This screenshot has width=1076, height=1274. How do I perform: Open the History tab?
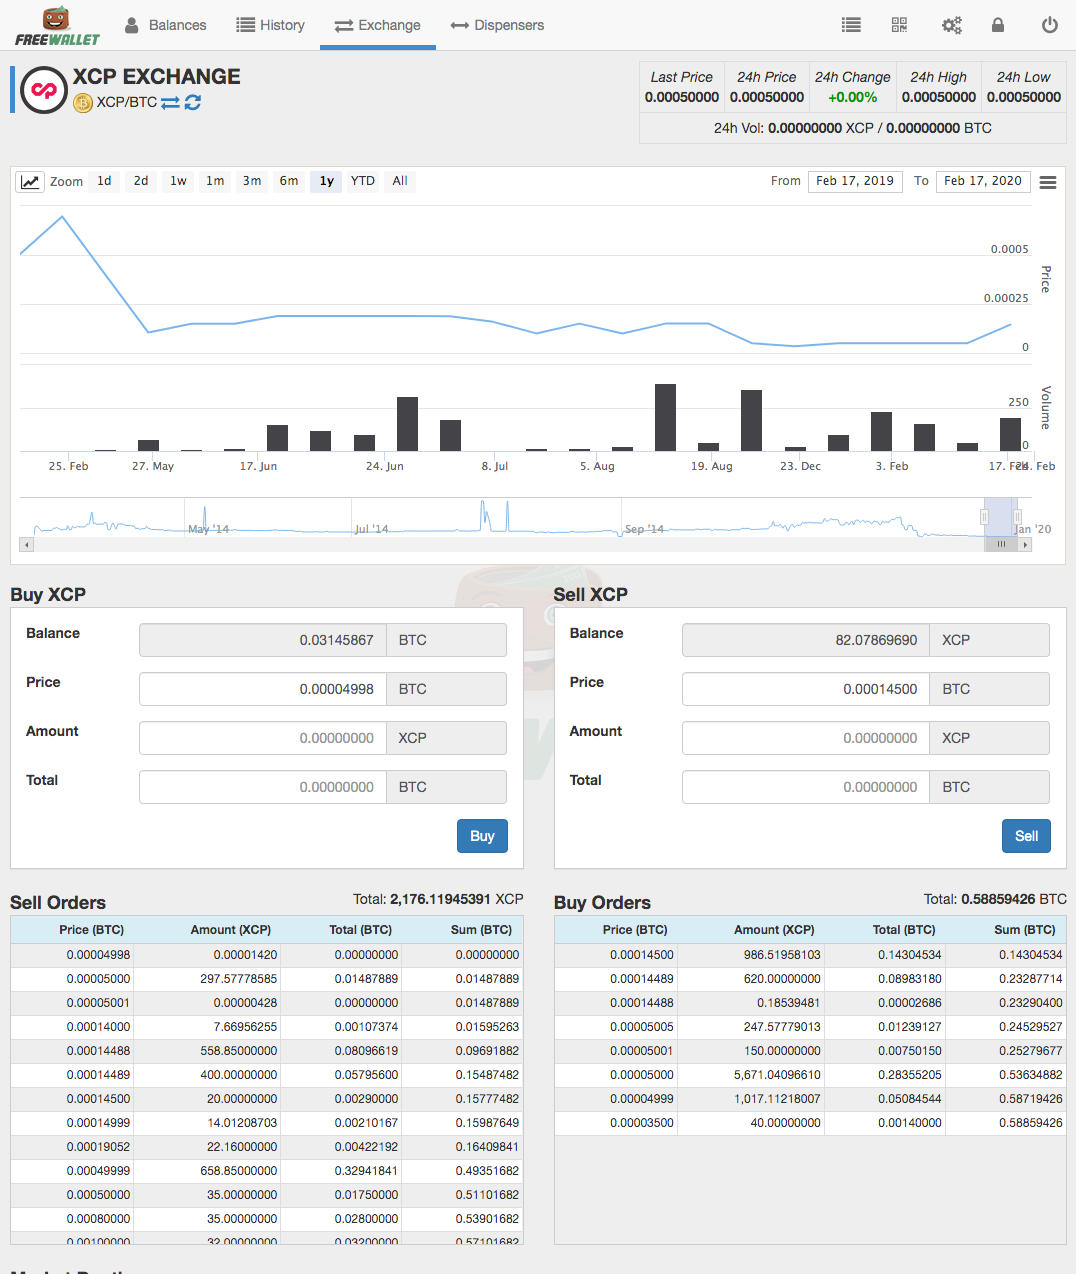(x=271, y=25)
